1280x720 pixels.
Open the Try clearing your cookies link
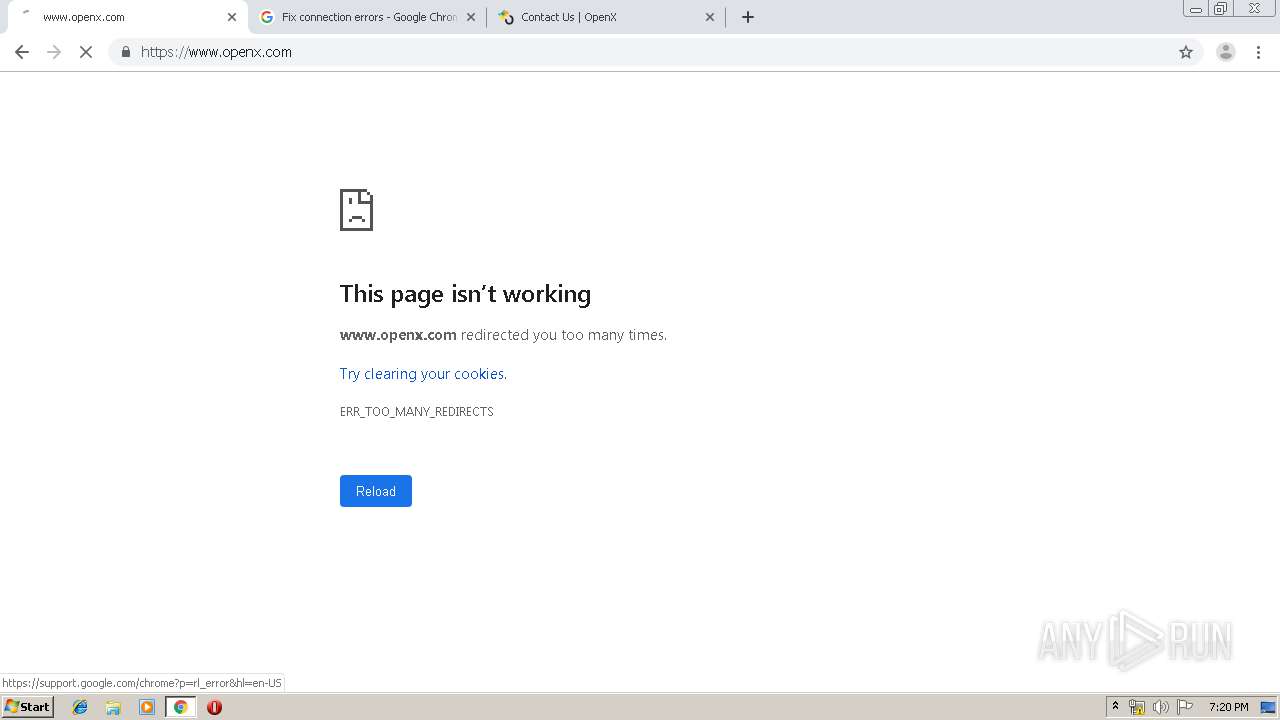pyautogui.click(x=423, y=374)
